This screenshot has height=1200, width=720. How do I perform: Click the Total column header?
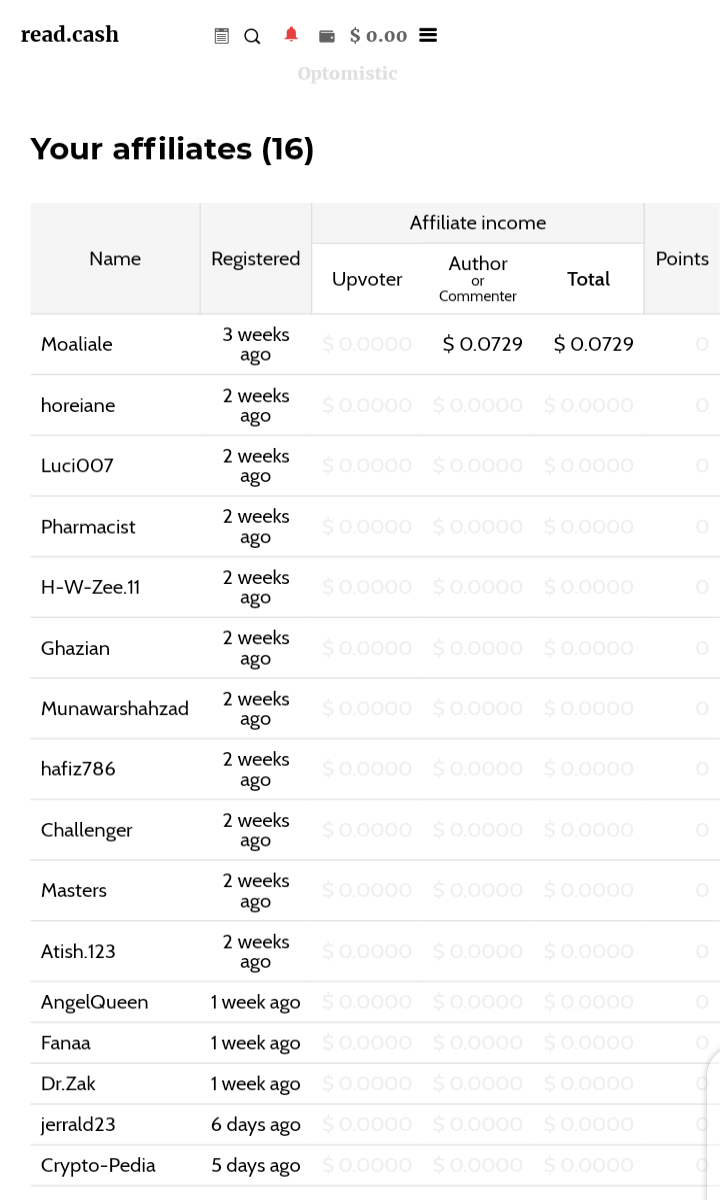588,279
